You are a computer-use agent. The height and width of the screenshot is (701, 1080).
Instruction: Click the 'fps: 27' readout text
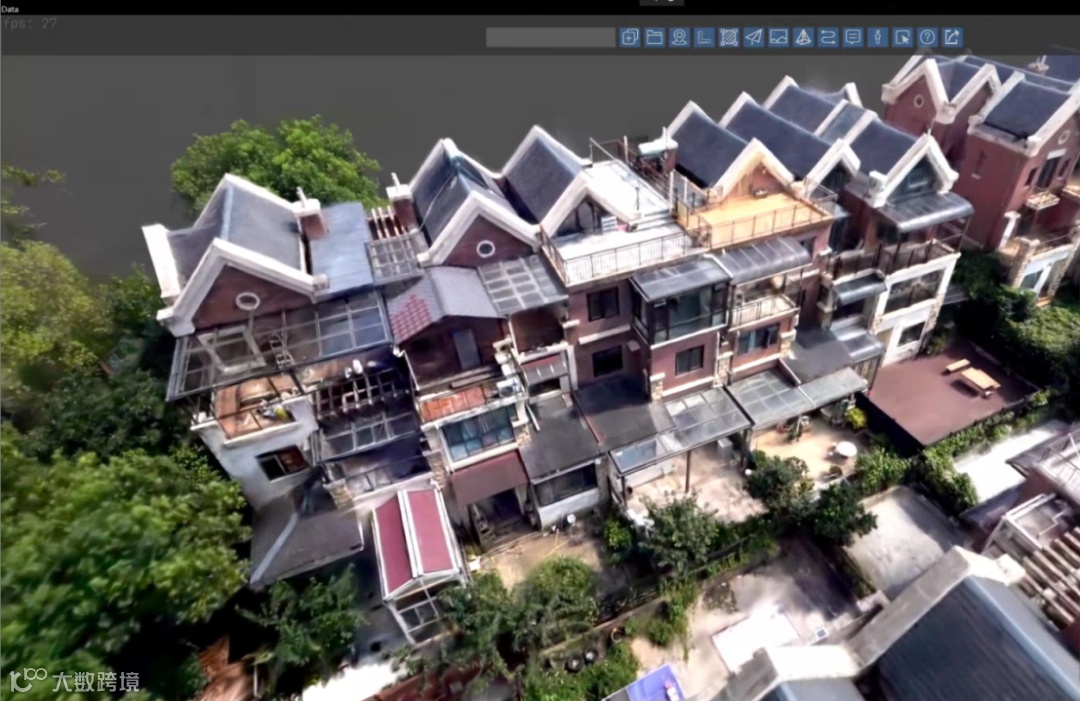[x=30, y=23]
